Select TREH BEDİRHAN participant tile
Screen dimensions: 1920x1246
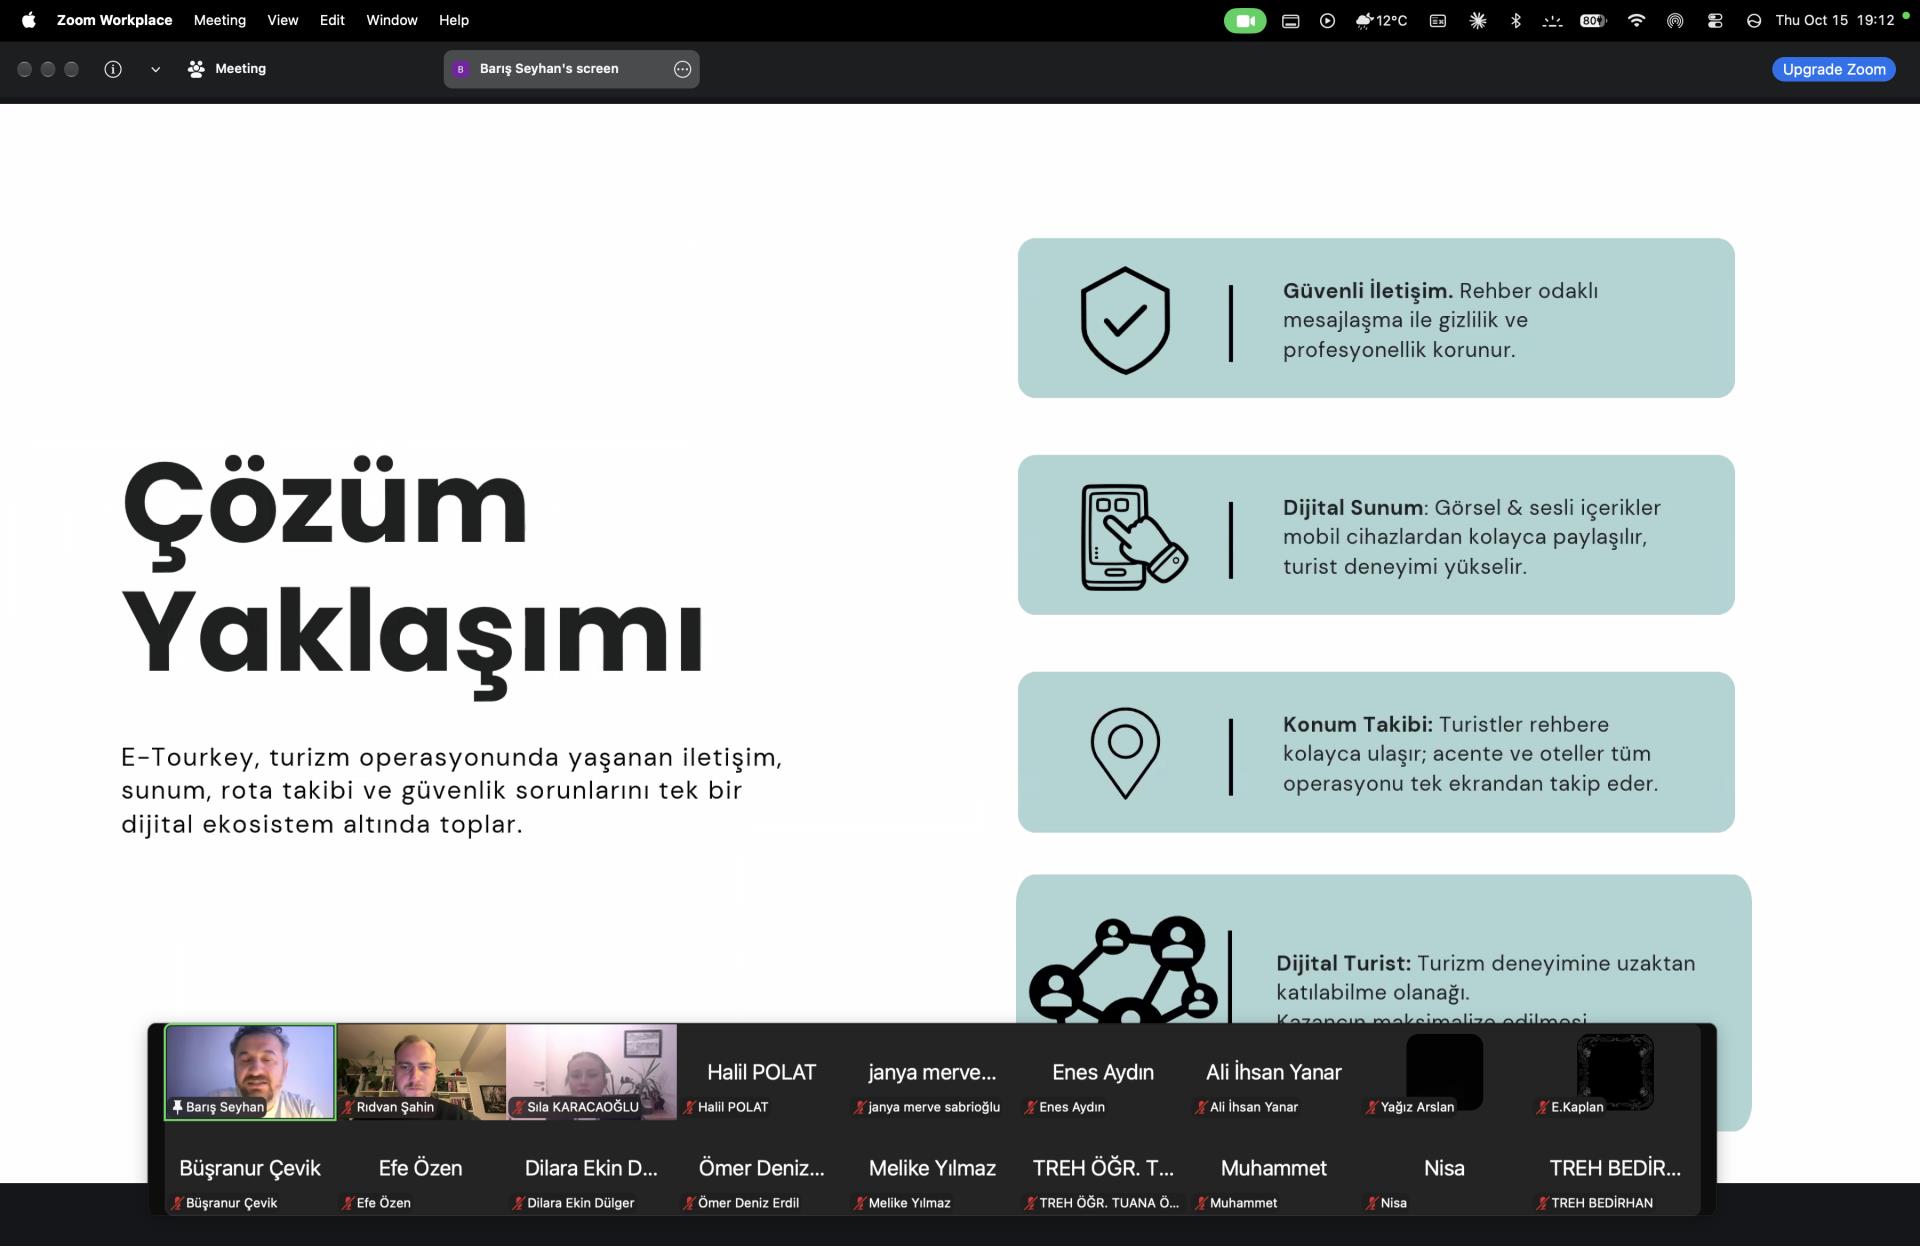[1615, 1168]
